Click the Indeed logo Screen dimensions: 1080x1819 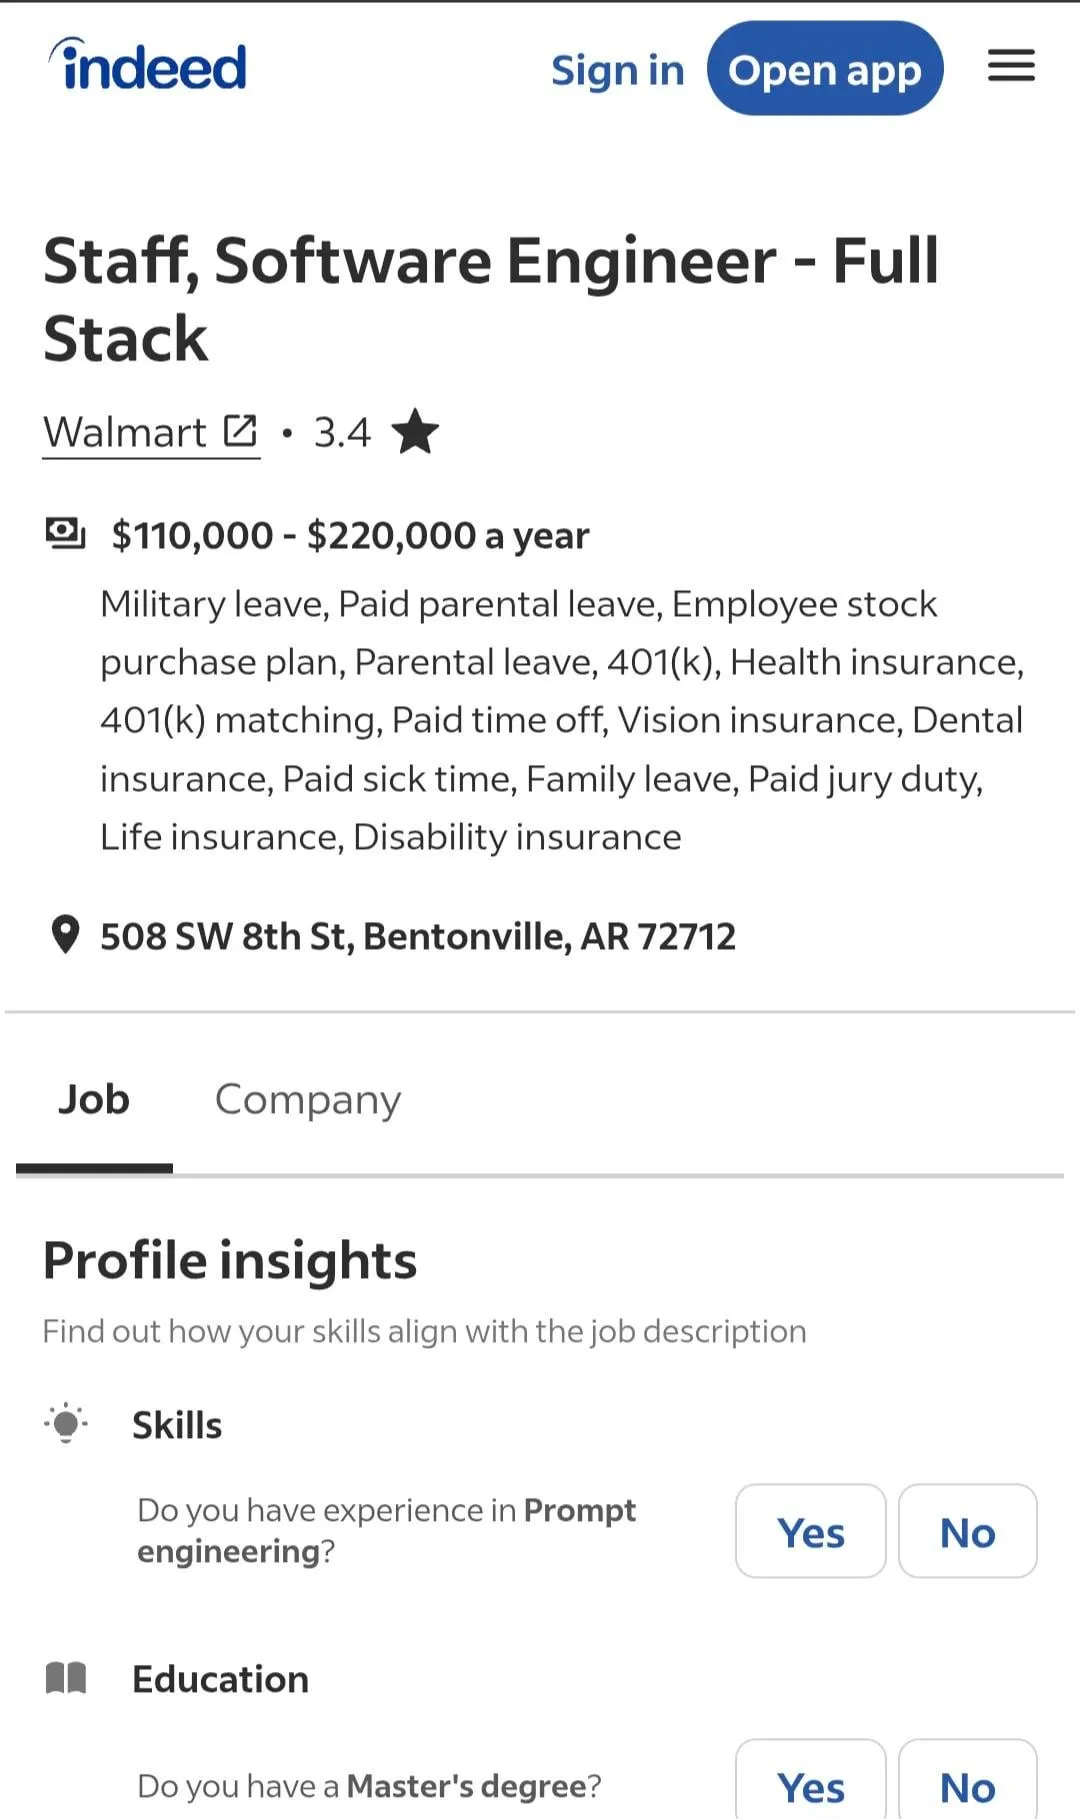148,66
